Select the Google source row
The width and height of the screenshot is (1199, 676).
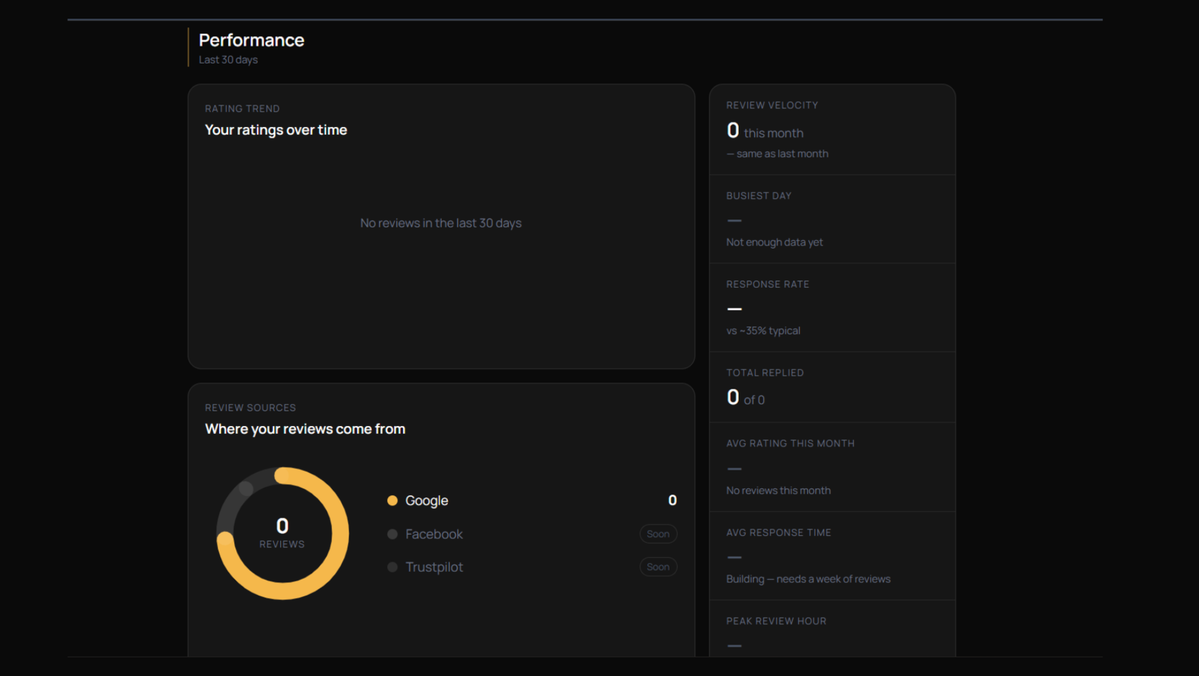pyautogui.click(x=532, y=501)
